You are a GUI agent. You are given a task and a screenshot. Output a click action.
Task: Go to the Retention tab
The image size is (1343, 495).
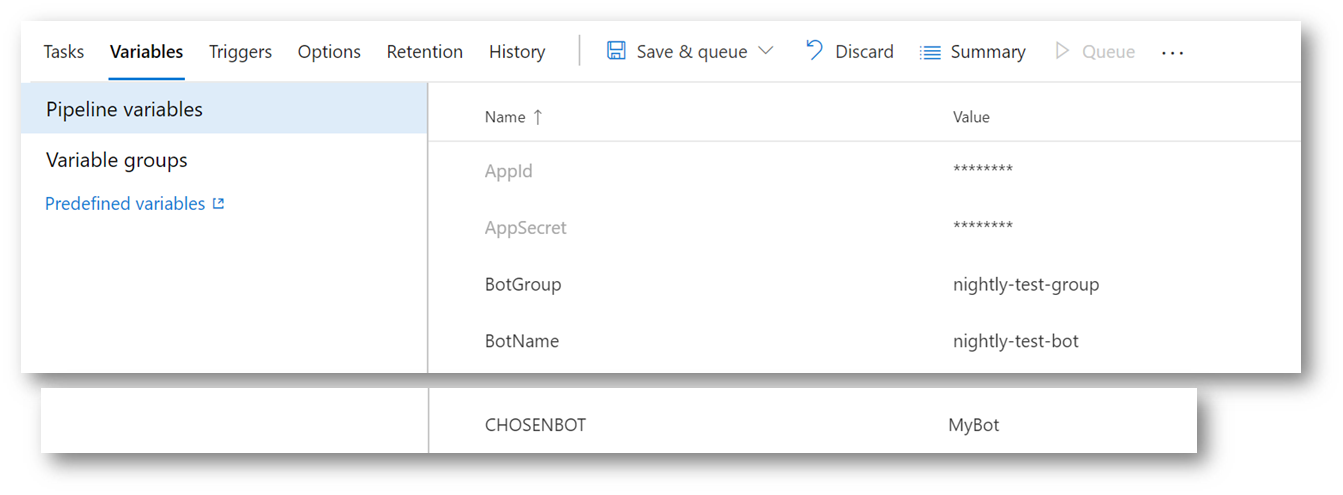click(425, 52)
